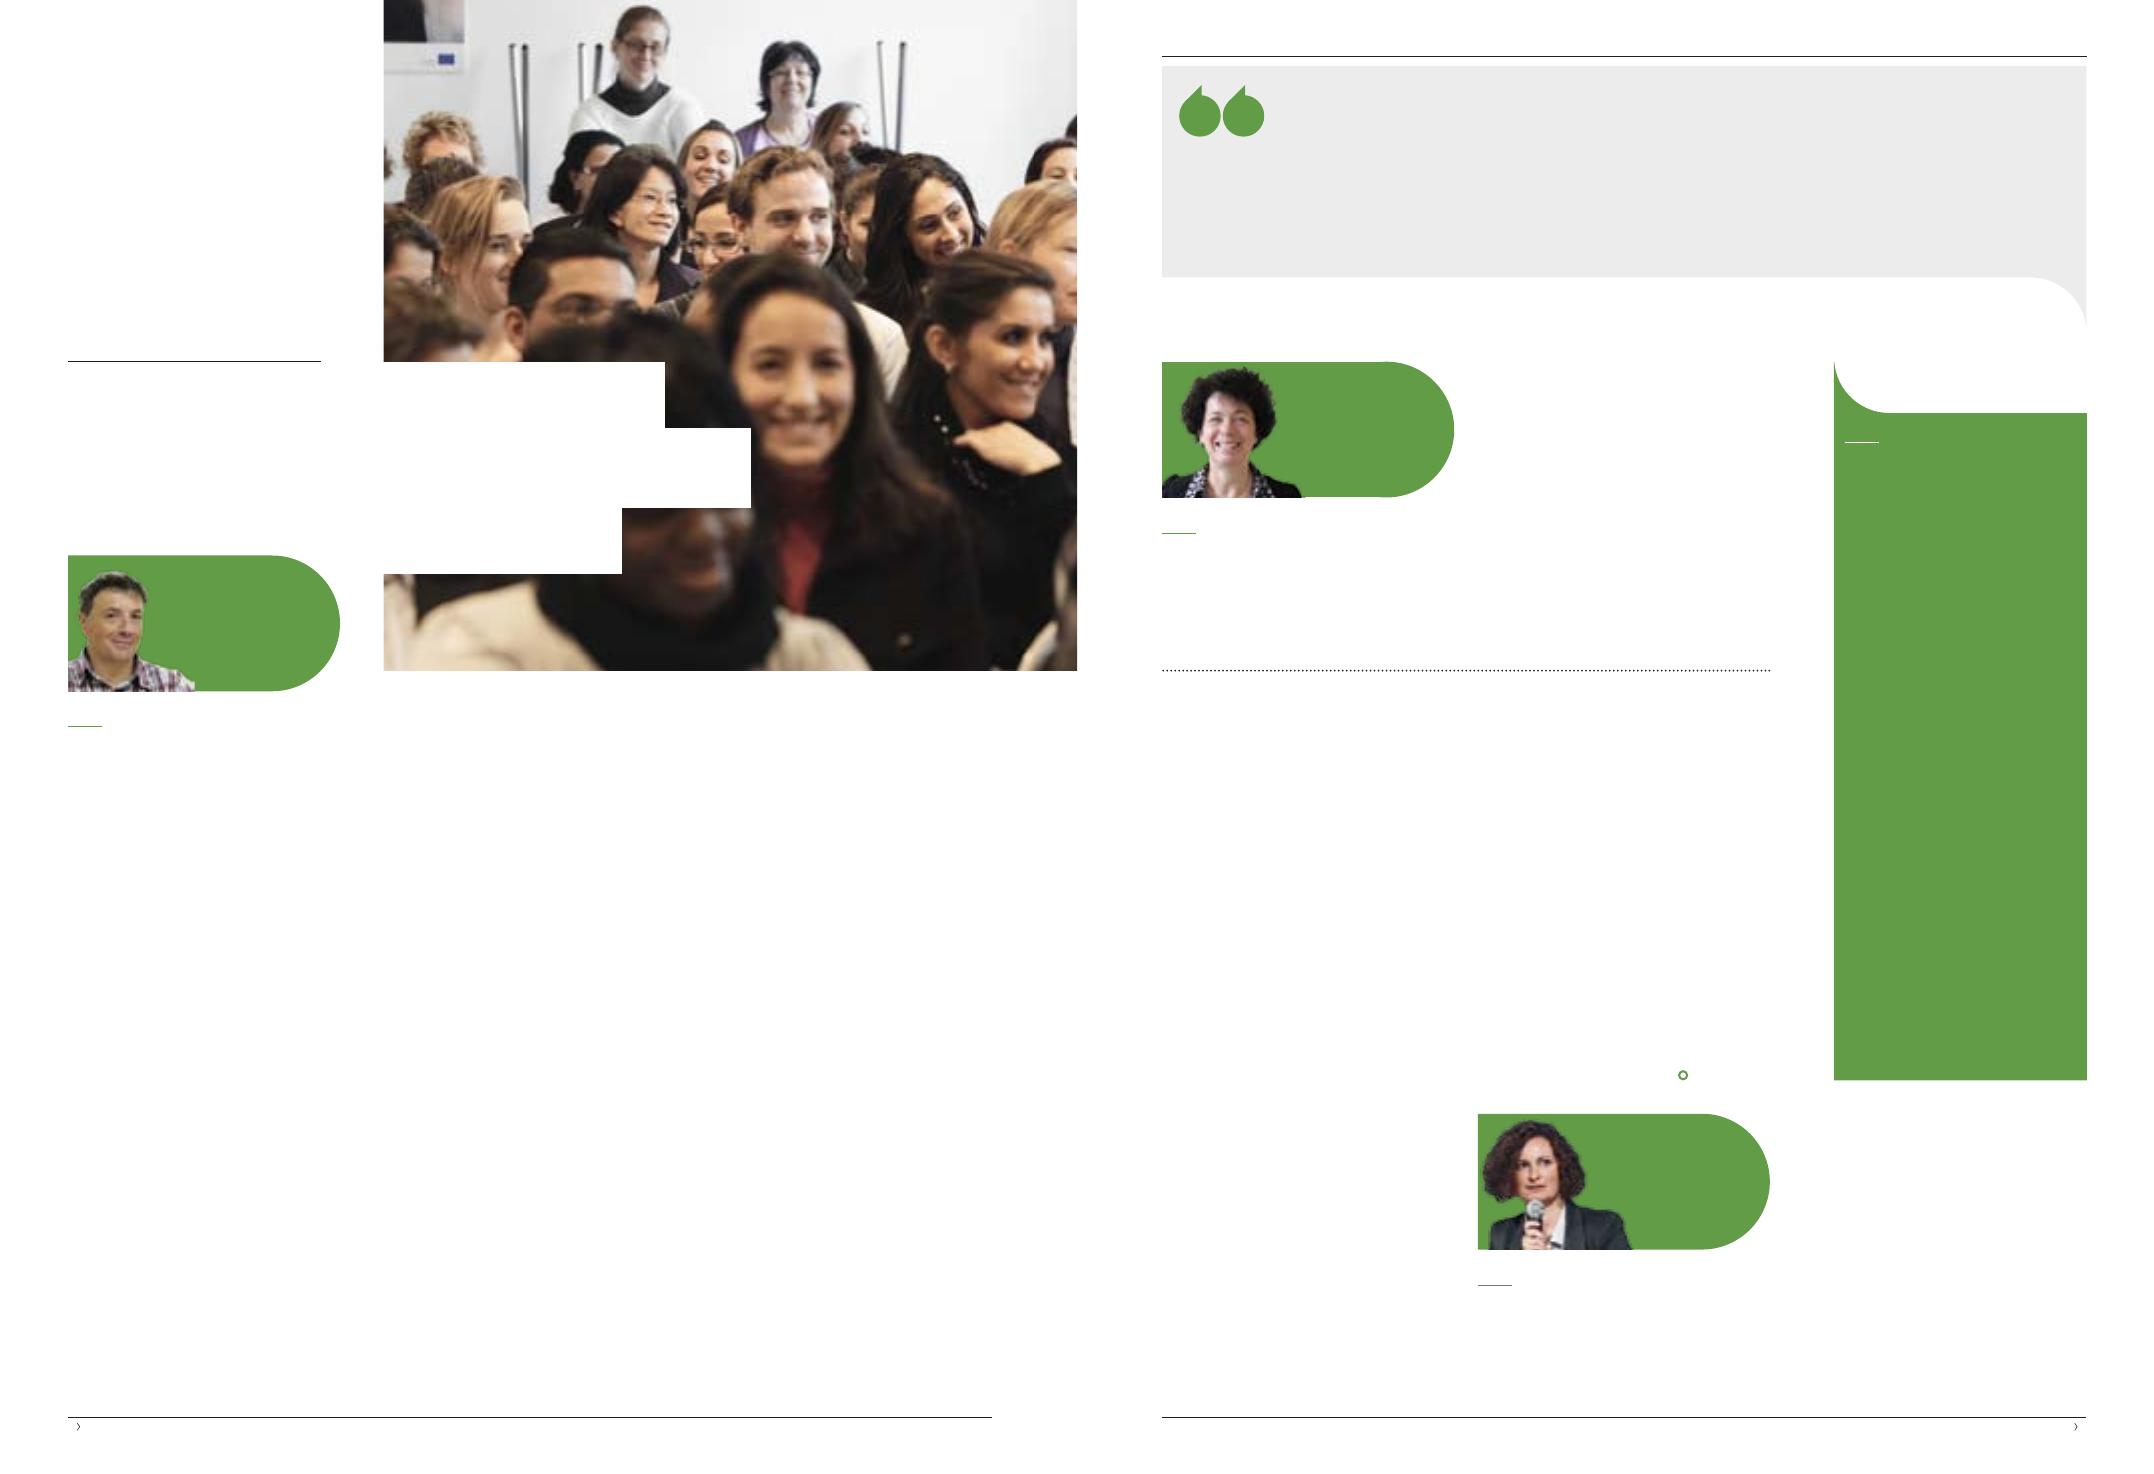Click the green quotation marks icon
The width and height of the screenshot is (2154, 1474).
[1221, 111]
